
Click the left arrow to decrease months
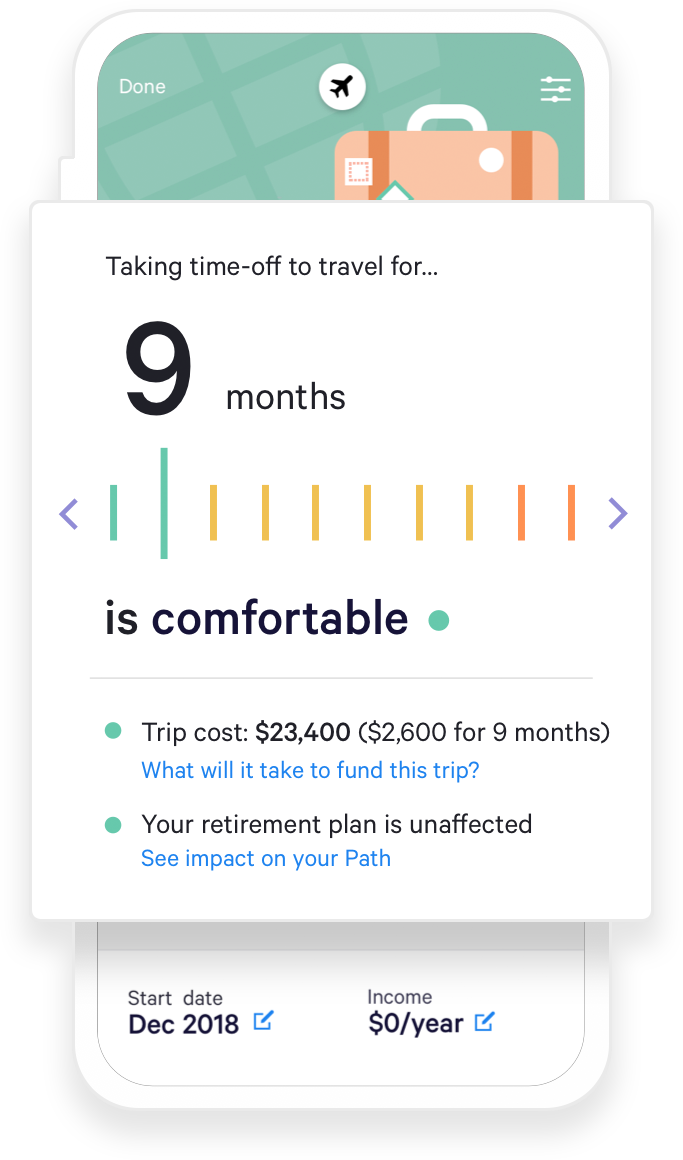tap(68, 514)
